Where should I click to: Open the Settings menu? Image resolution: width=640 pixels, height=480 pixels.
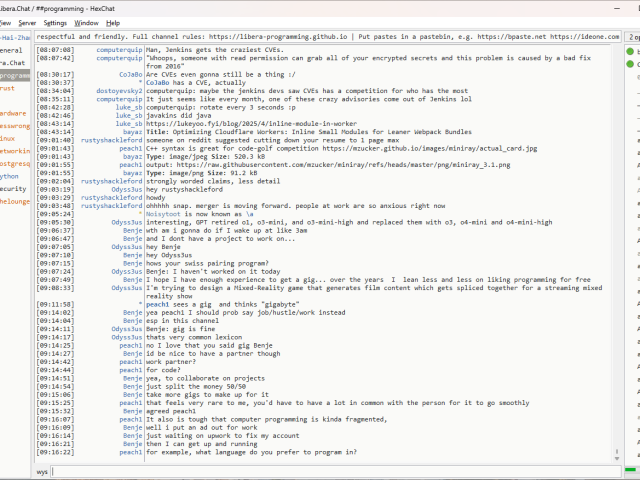point(55,22)
